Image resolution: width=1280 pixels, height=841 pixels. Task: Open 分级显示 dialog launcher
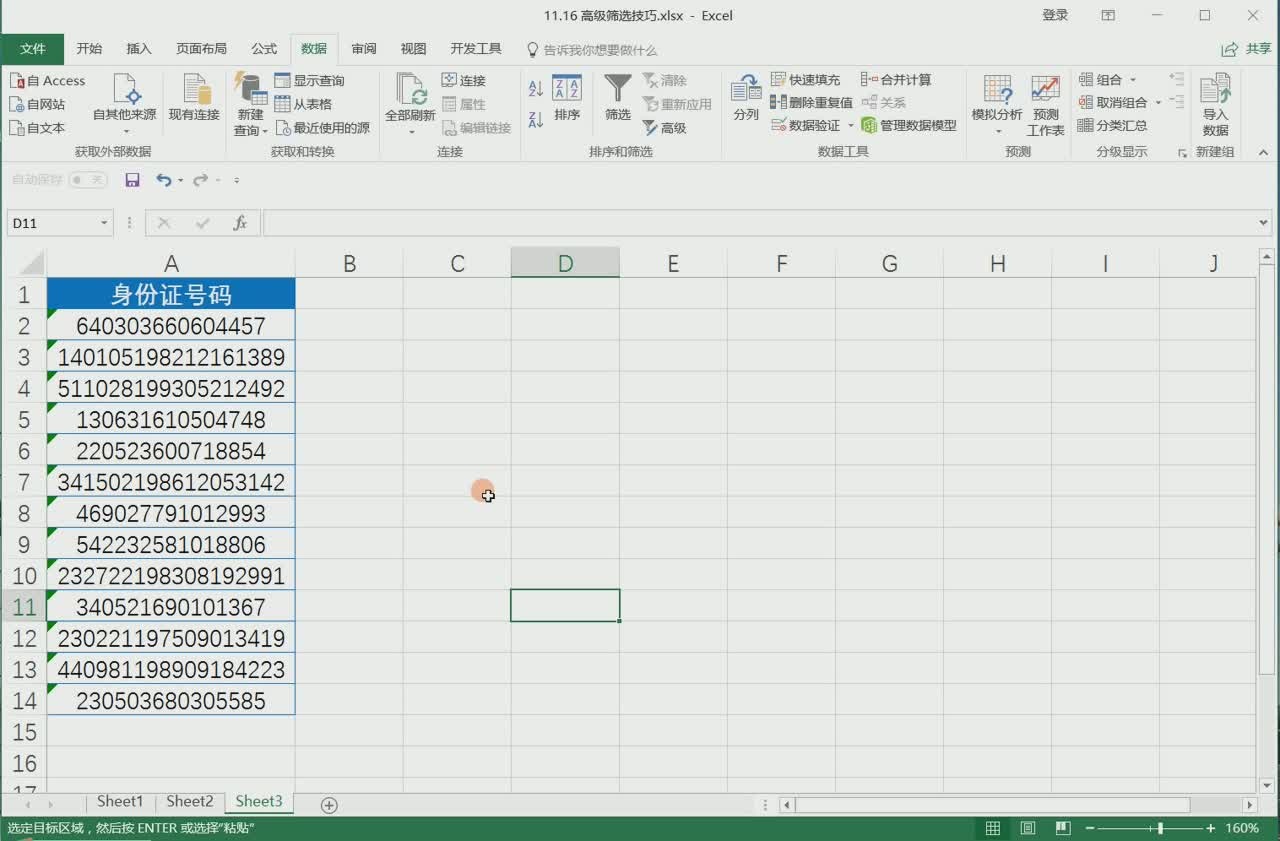1182,153
